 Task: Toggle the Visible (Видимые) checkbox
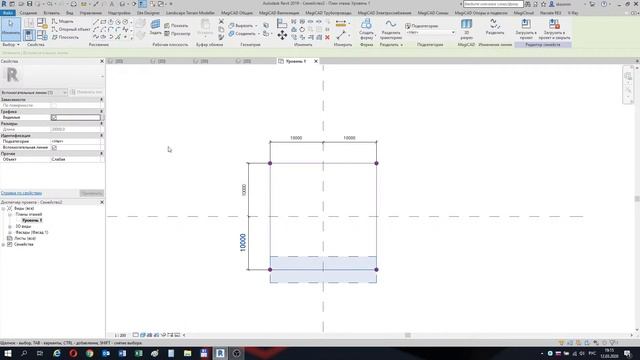tap(54, 118)
